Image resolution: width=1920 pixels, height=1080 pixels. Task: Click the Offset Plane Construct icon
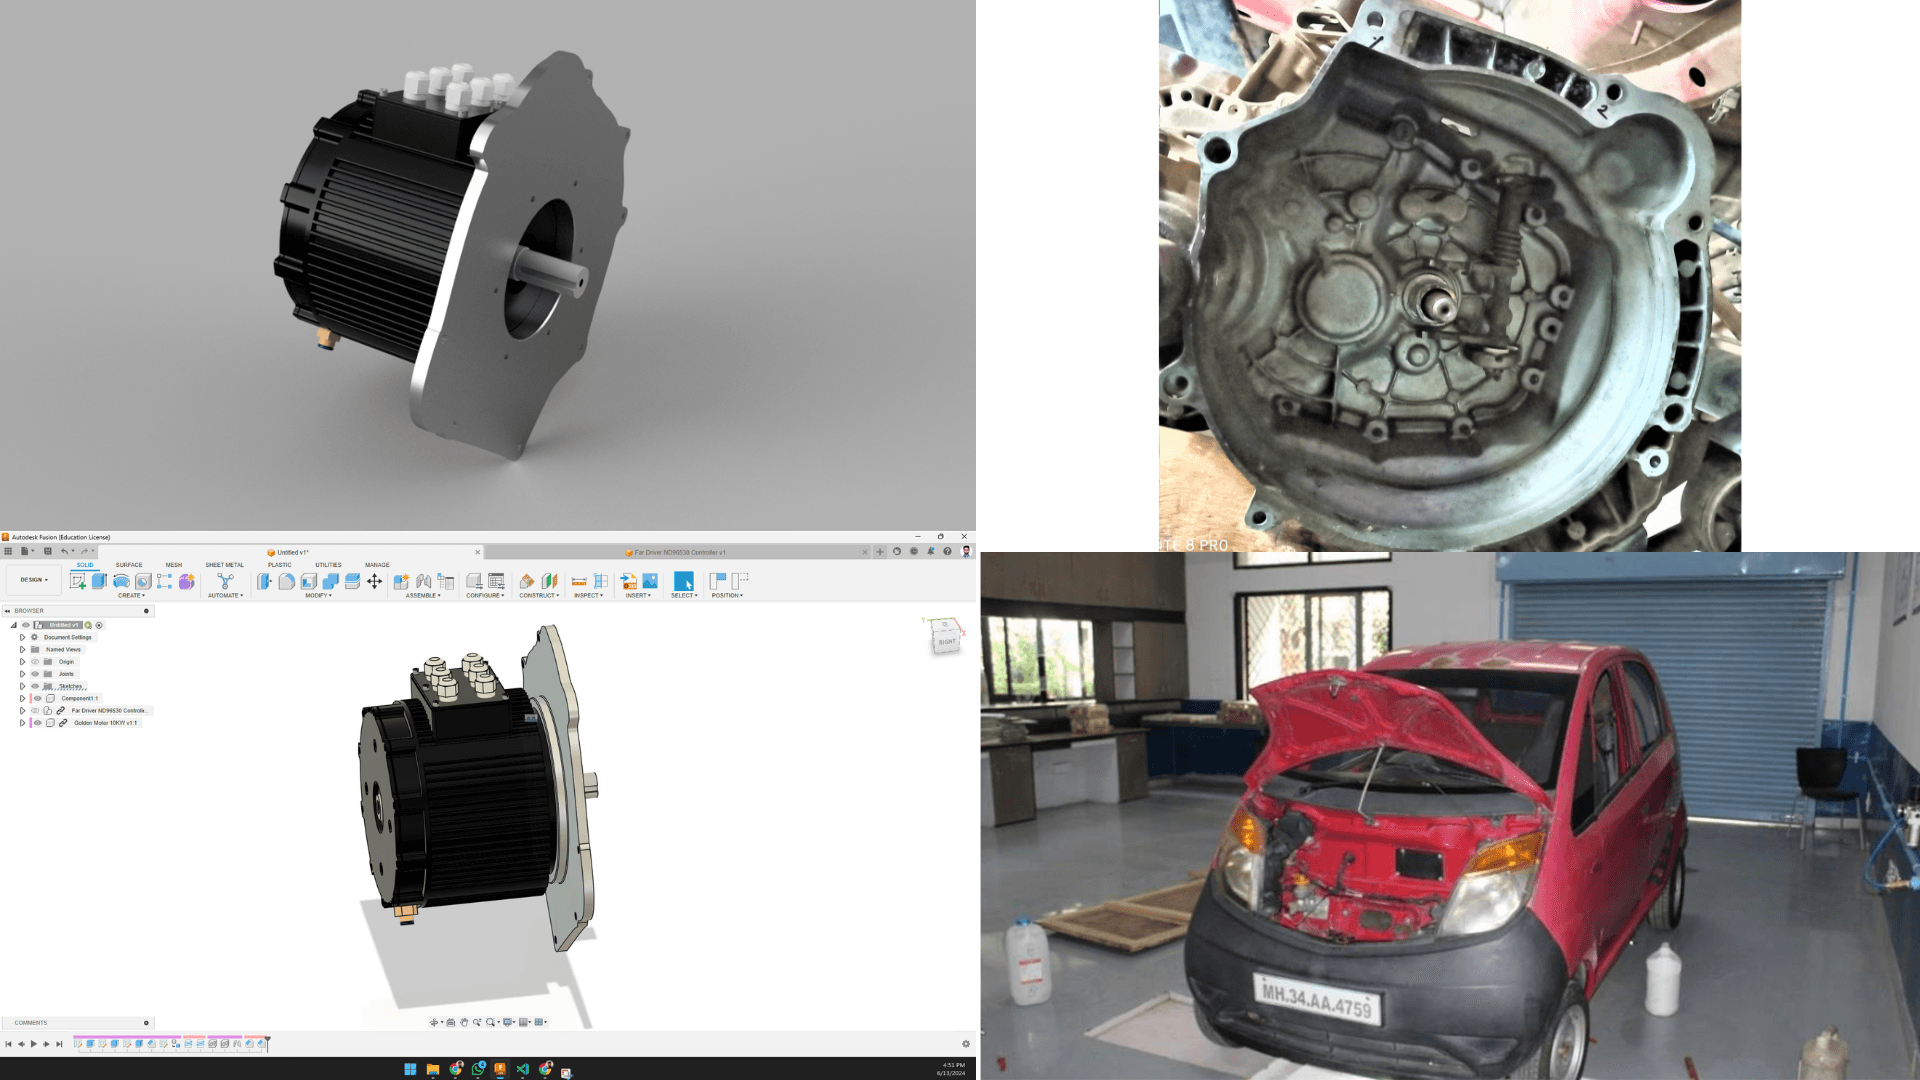[527, 581]
